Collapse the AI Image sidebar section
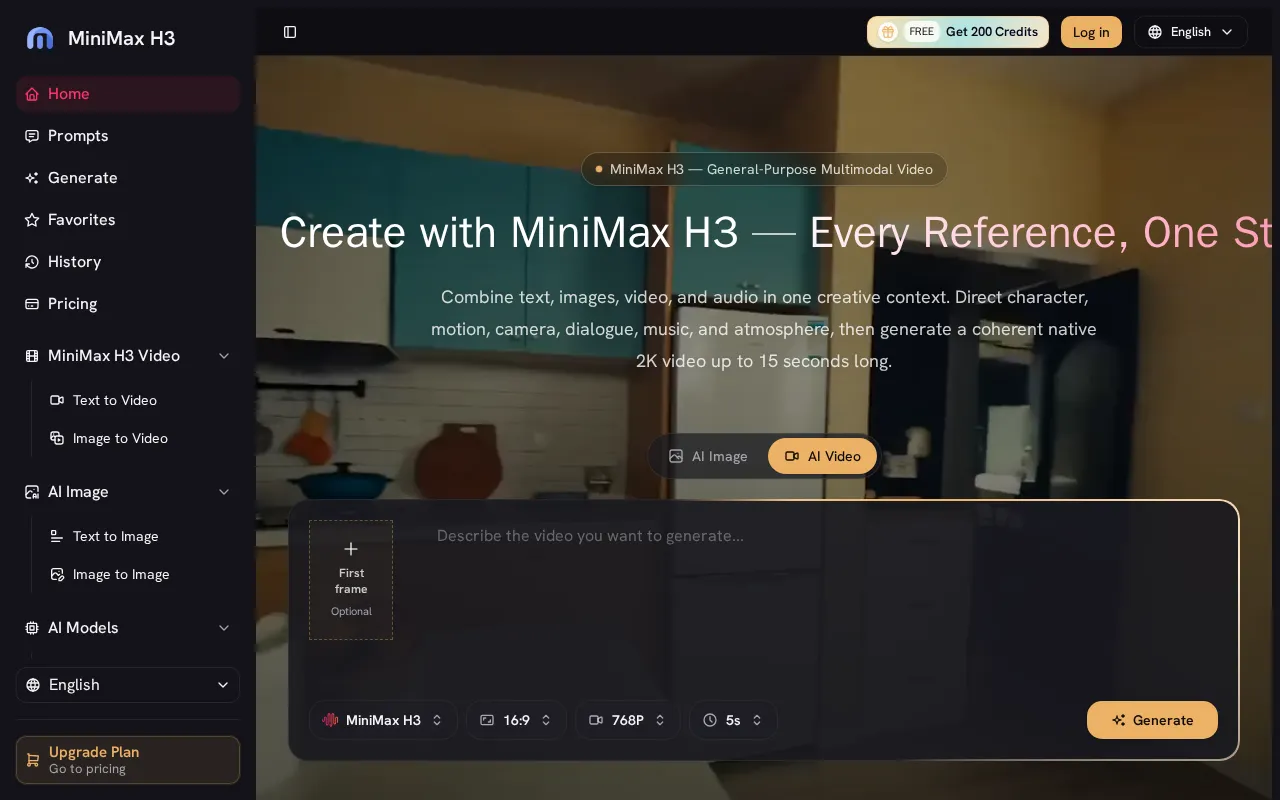This screenshot has height=800, width=1280. pyautogui.click(x=224, y=492)
